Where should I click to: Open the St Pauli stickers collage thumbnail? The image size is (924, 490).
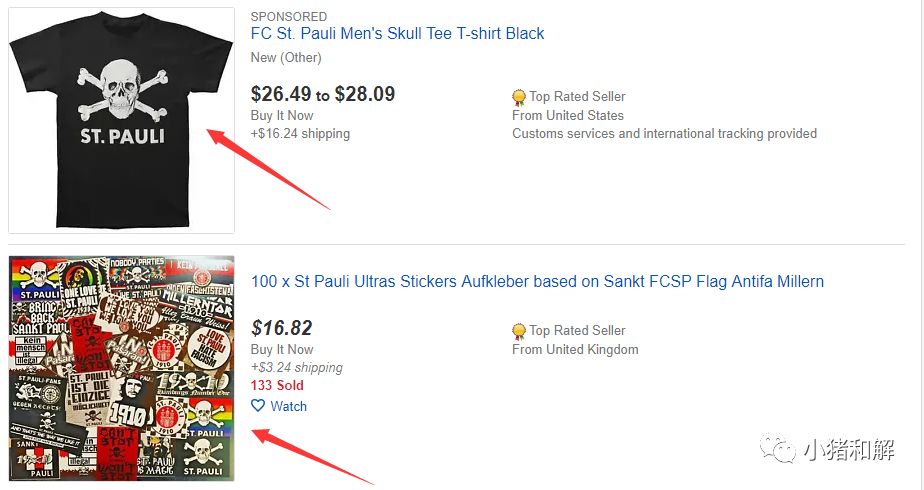click(121, 368)
